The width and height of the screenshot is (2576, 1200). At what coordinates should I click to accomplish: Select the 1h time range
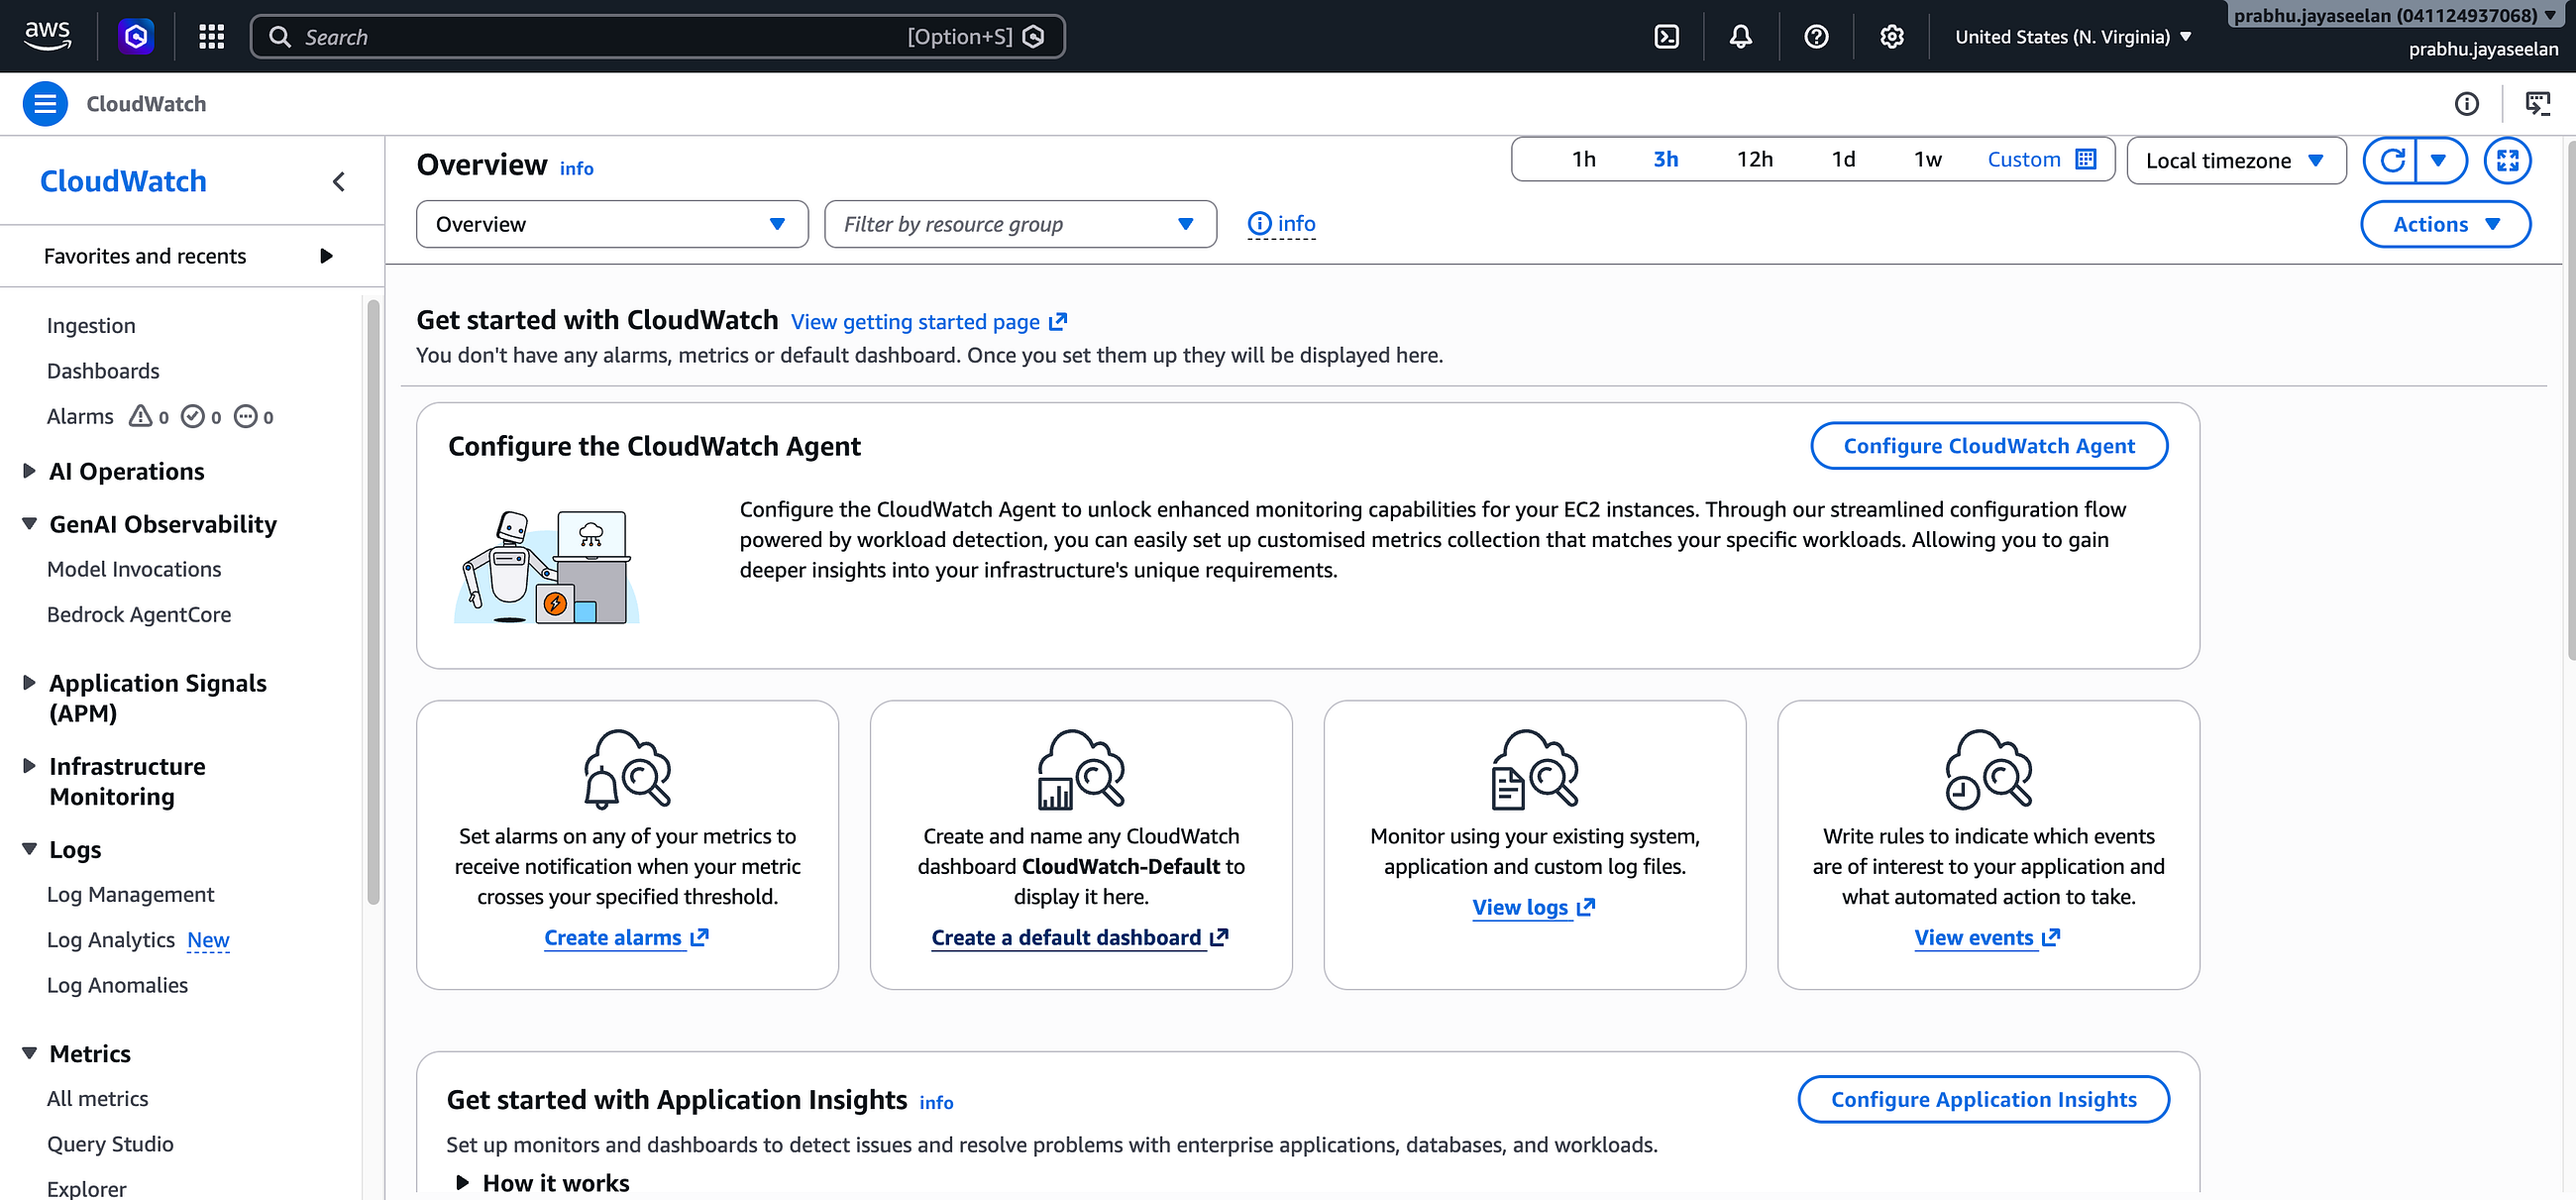tap(1583, 159)
